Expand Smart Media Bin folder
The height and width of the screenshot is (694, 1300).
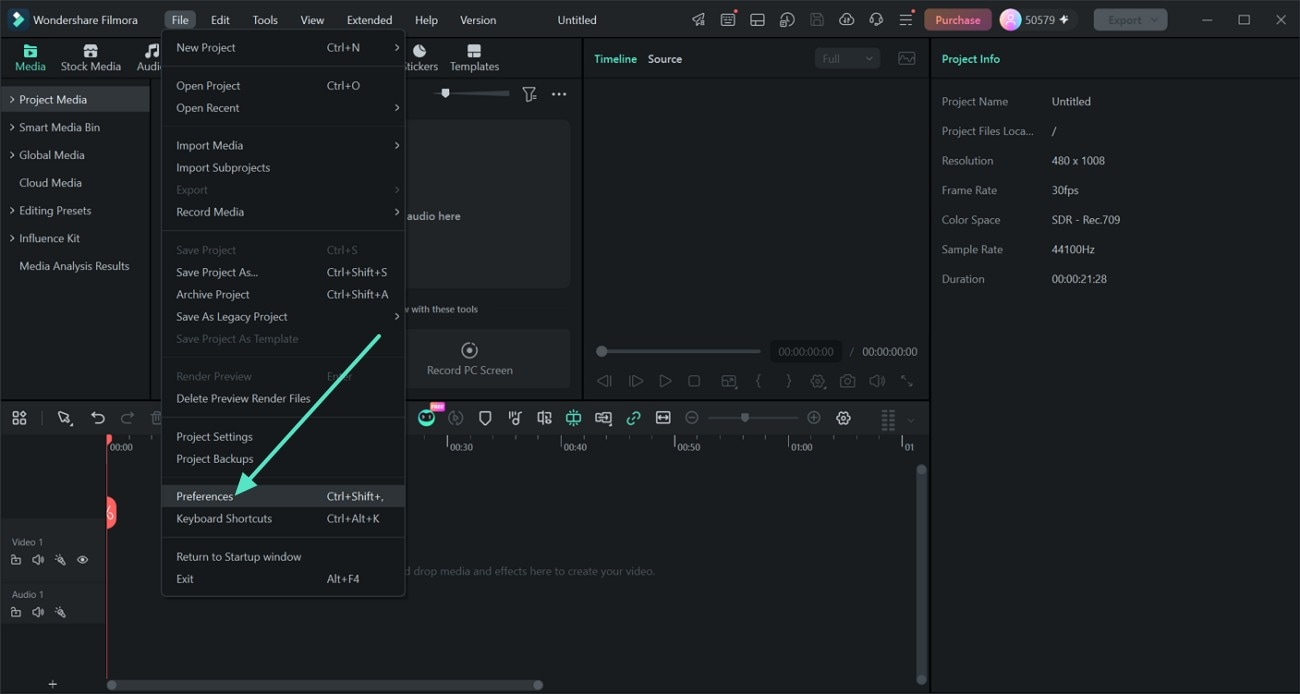[12, 128]
